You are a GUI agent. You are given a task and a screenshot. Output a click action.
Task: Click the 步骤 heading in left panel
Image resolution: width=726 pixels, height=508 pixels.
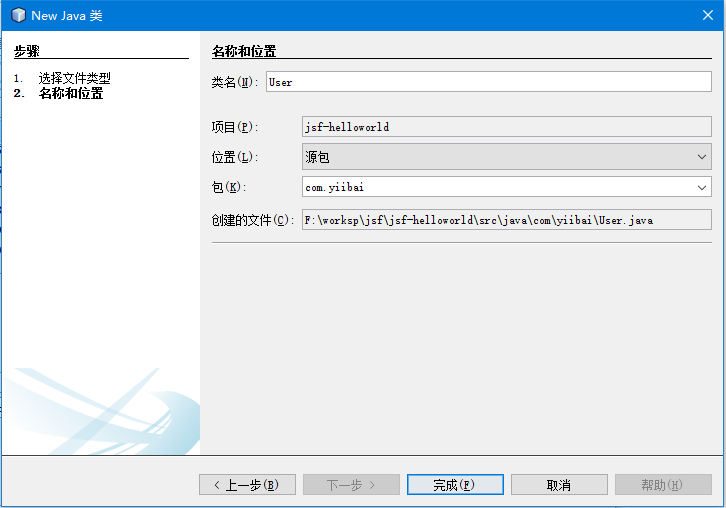27,50
